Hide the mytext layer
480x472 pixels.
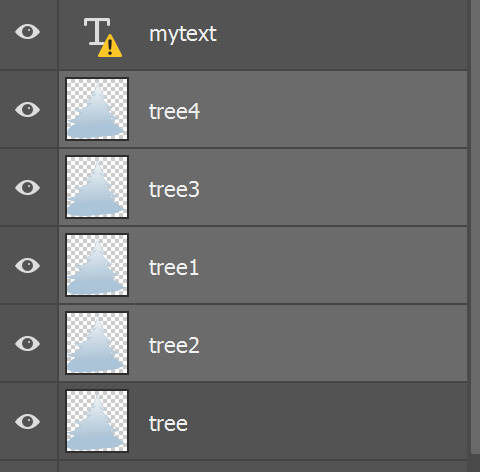(x=27, y=32)
